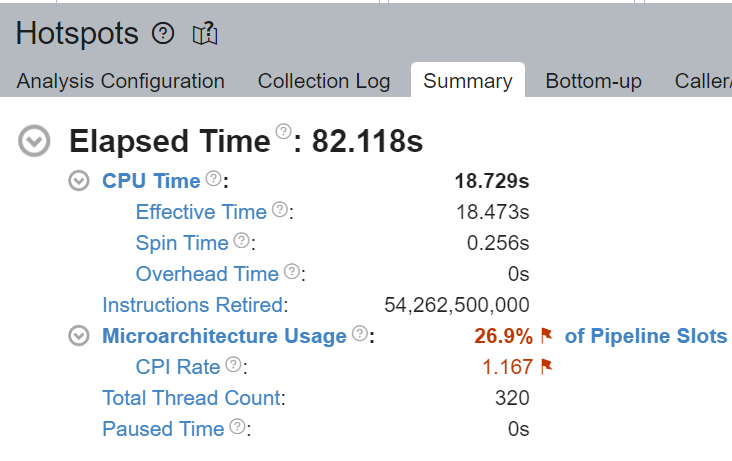Collapse the Elapsed Time section
This screenshot has height=461, width=732.
[34, 141]
